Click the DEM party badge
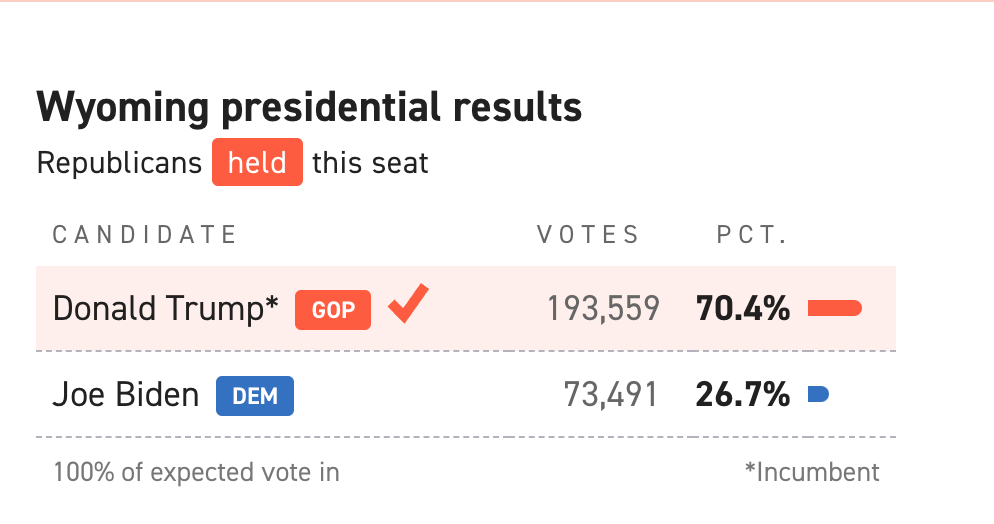This screenshot has height=524, width=994. 255,396
